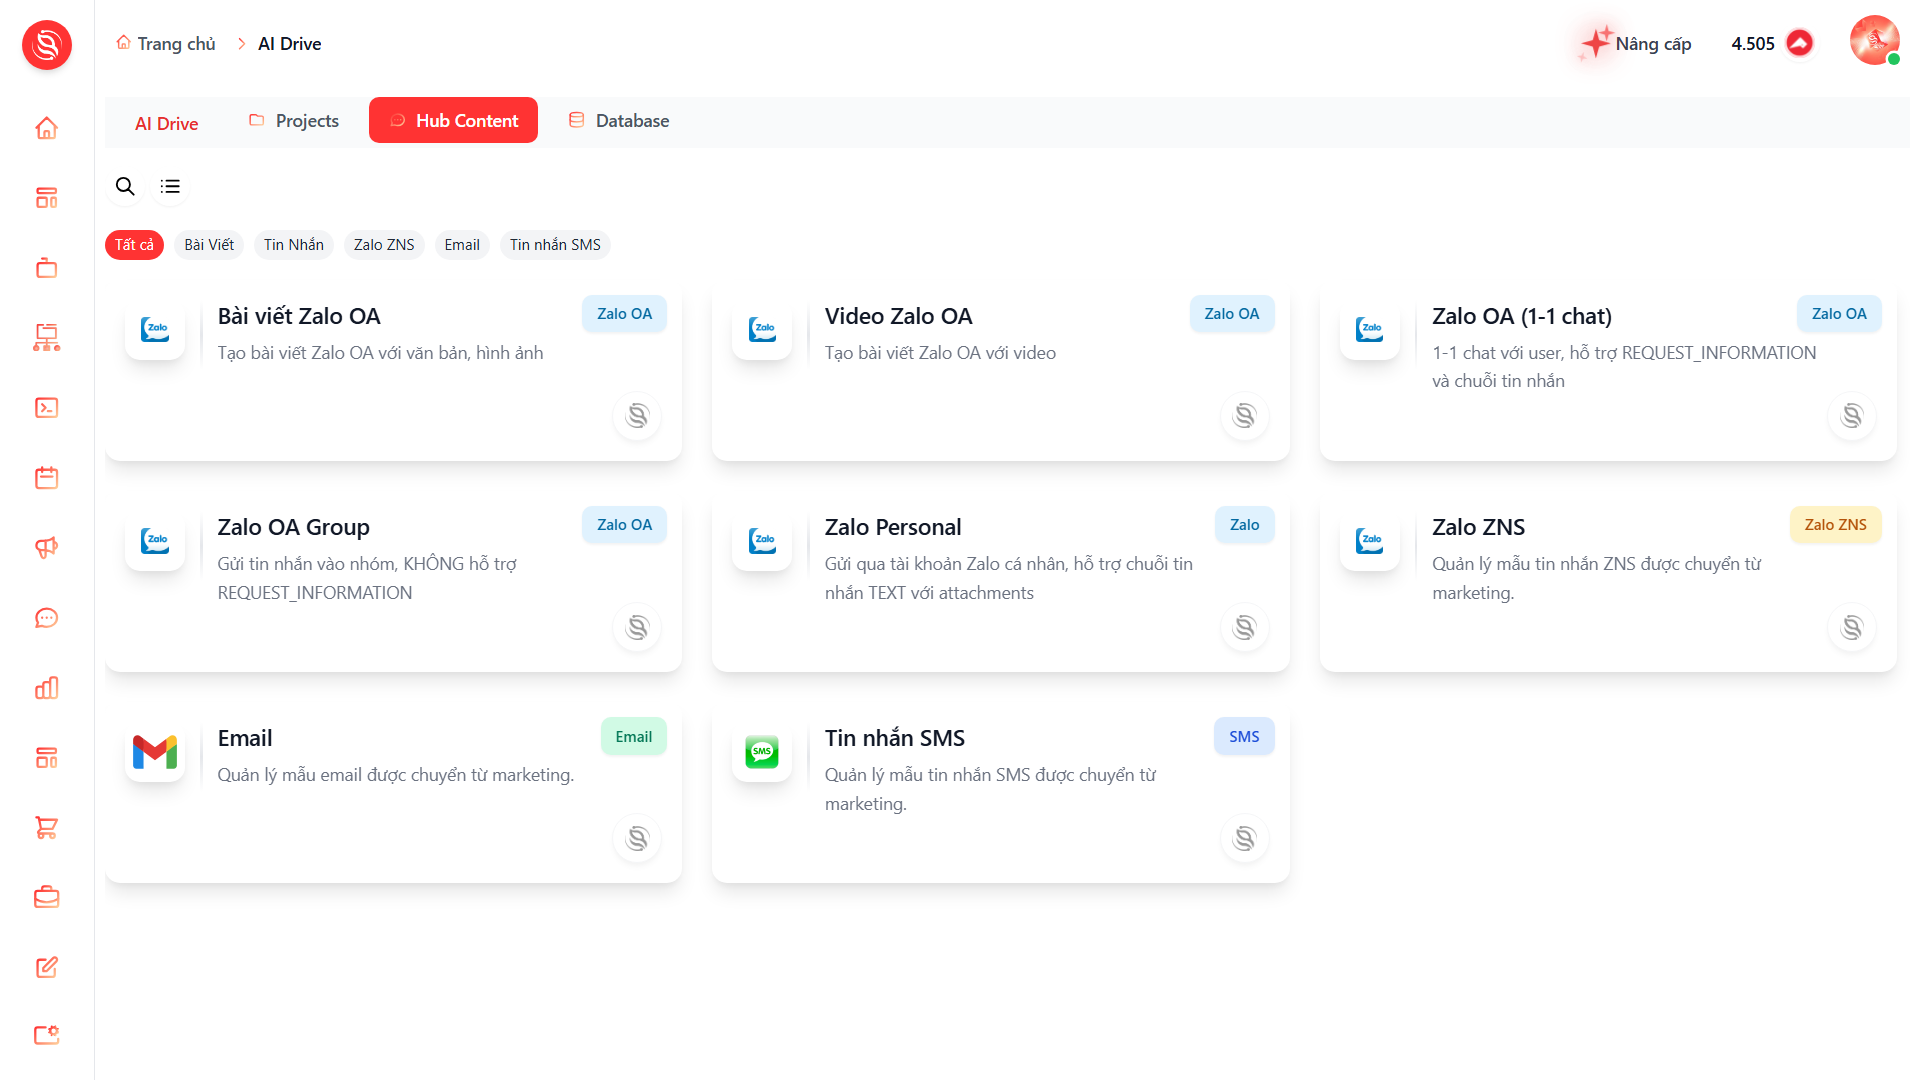The height and width of the screenshot is (1080, 1920).
Task: Filter by Email chip
Action: (462, 245)
